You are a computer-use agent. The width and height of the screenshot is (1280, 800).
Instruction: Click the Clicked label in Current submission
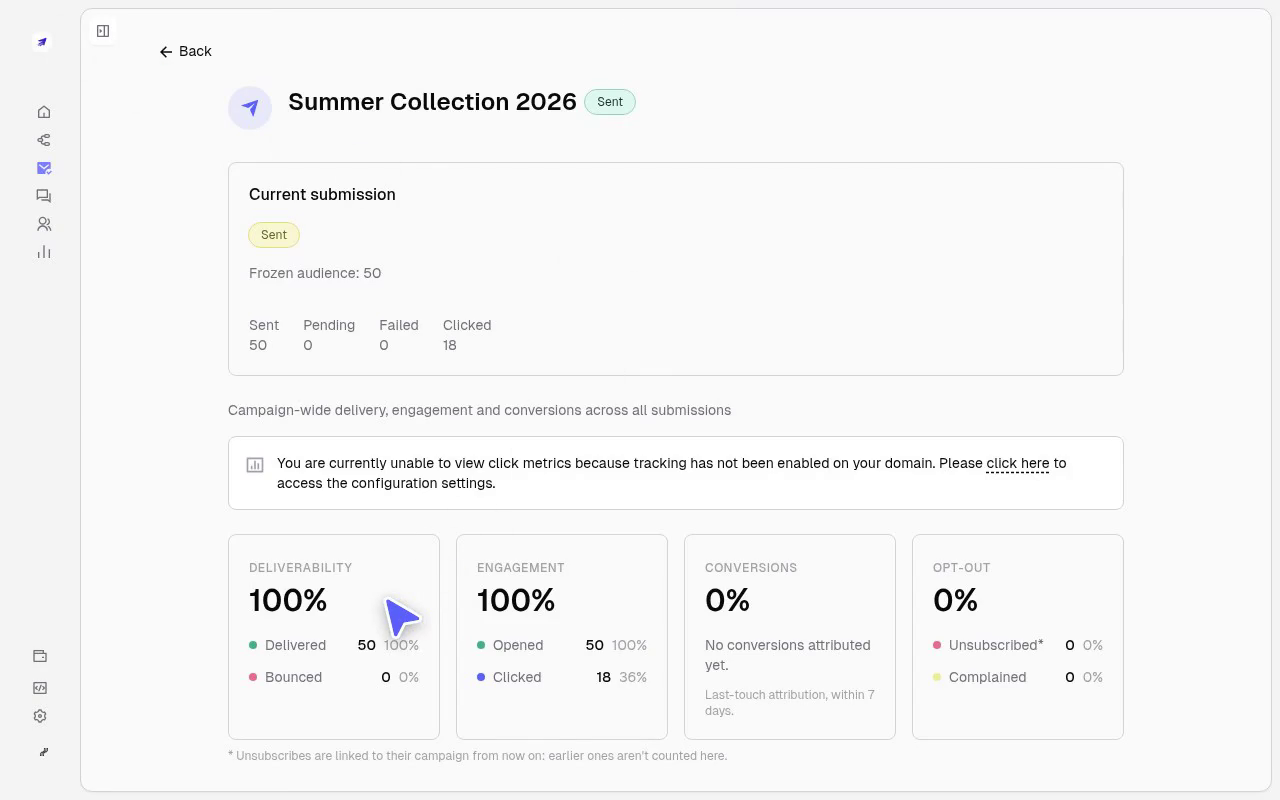467,325
